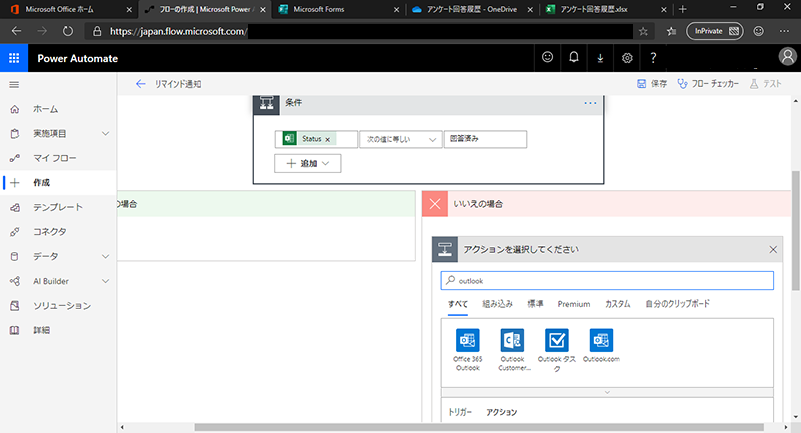Click the red X いいえの場合 icon
Screen dimensions: 801x433
(x=435, y=204)
